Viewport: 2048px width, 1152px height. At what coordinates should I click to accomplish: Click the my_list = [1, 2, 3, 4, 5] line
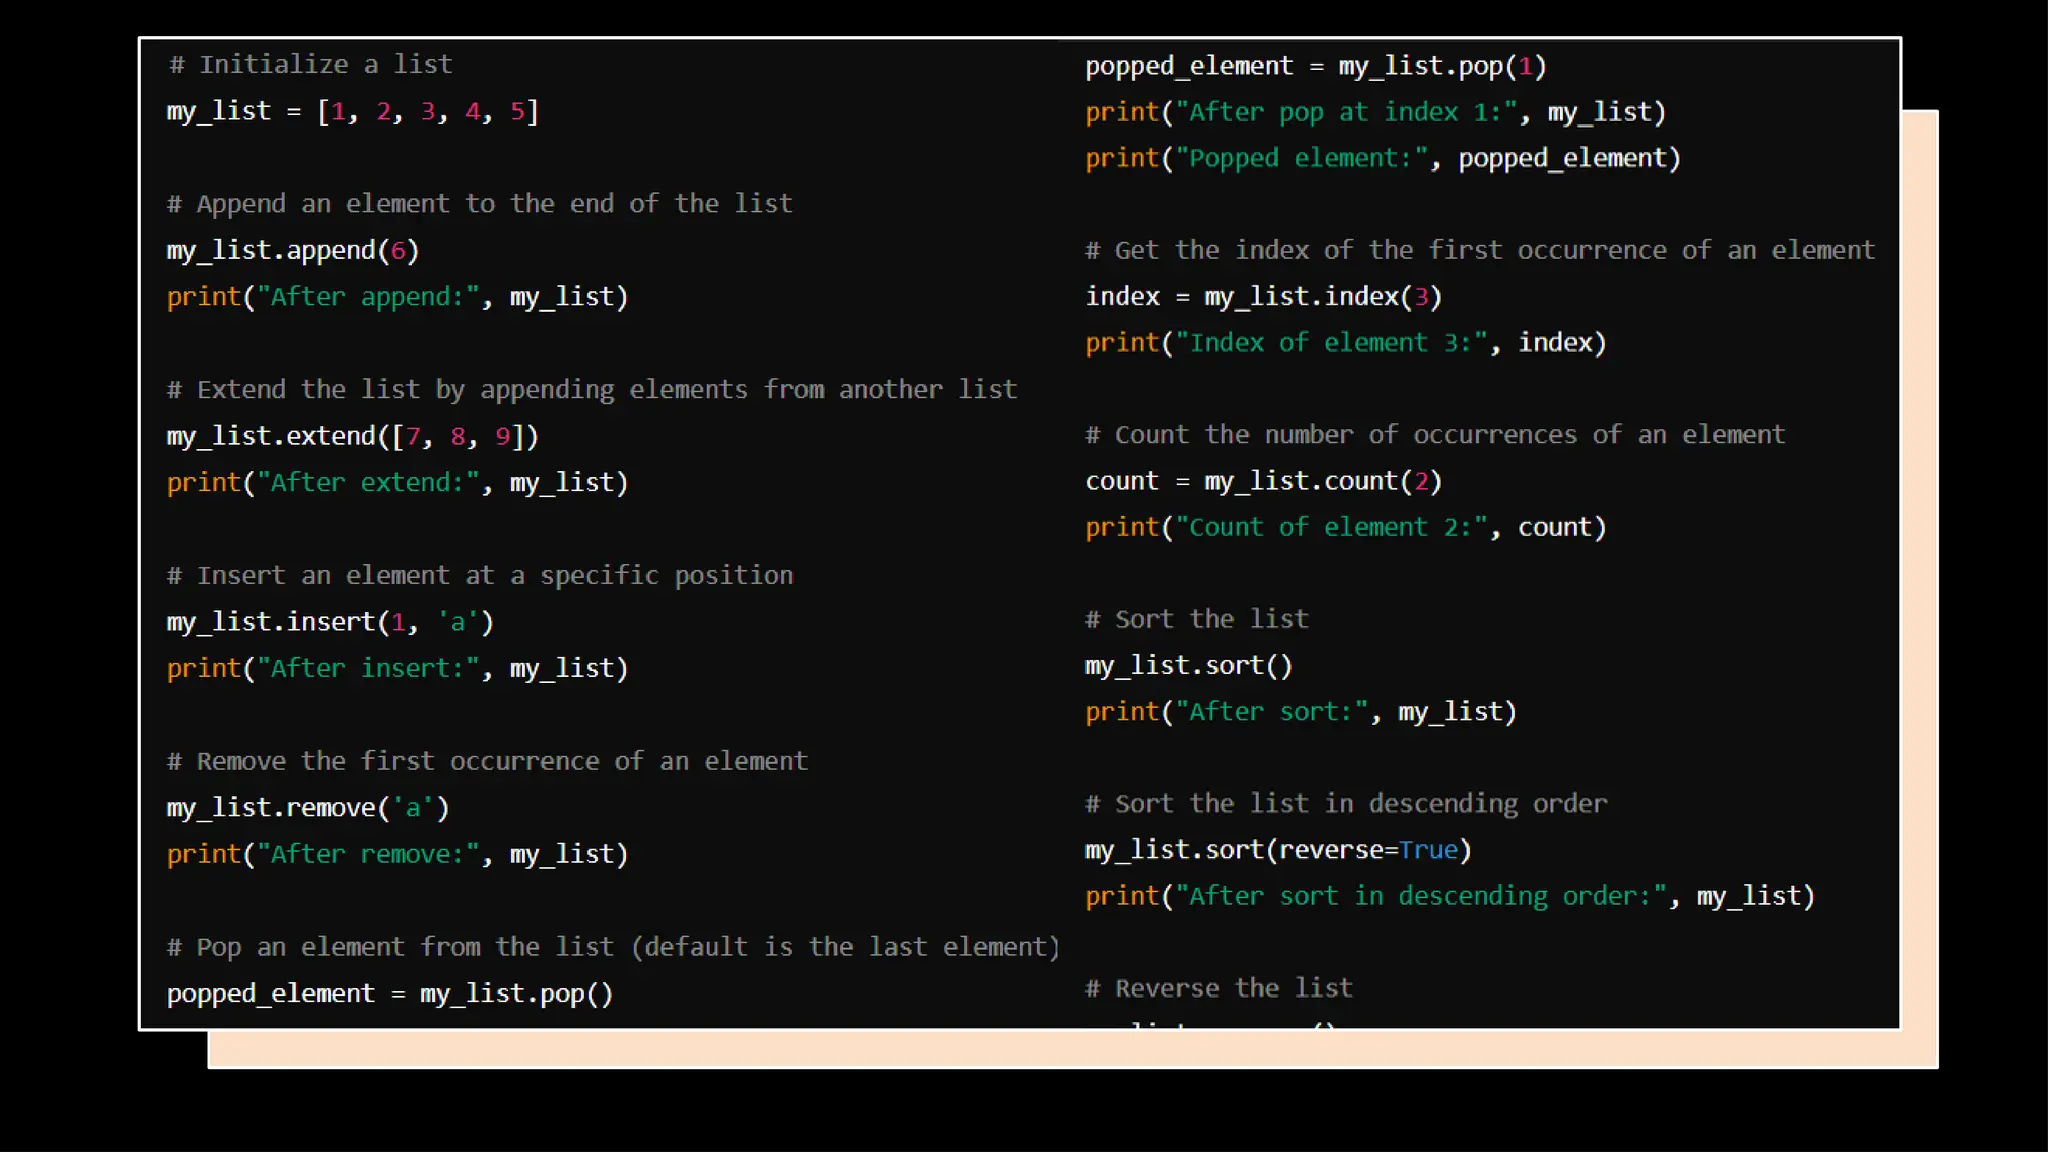[x=352, y=111]
